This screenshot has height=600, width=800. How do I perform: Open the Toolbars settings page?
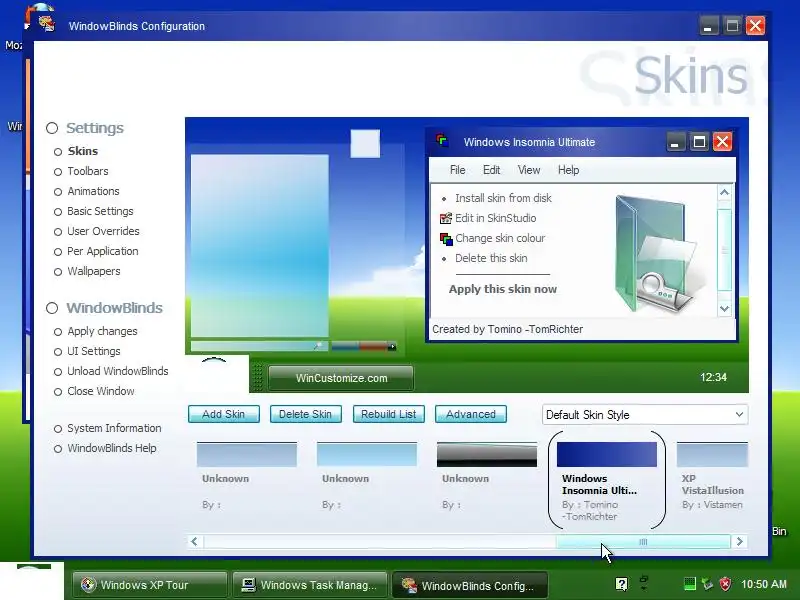coord(87,171)
